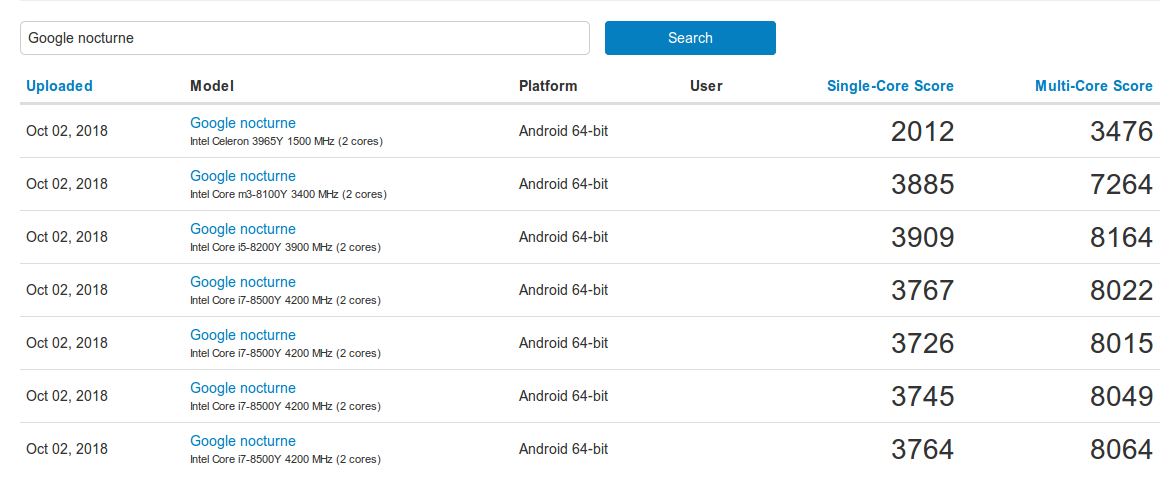Open Google nocturne Core m3-8100Y result
The height and width of the screenshot is (496, 1169).
click(x=243, y=176)
